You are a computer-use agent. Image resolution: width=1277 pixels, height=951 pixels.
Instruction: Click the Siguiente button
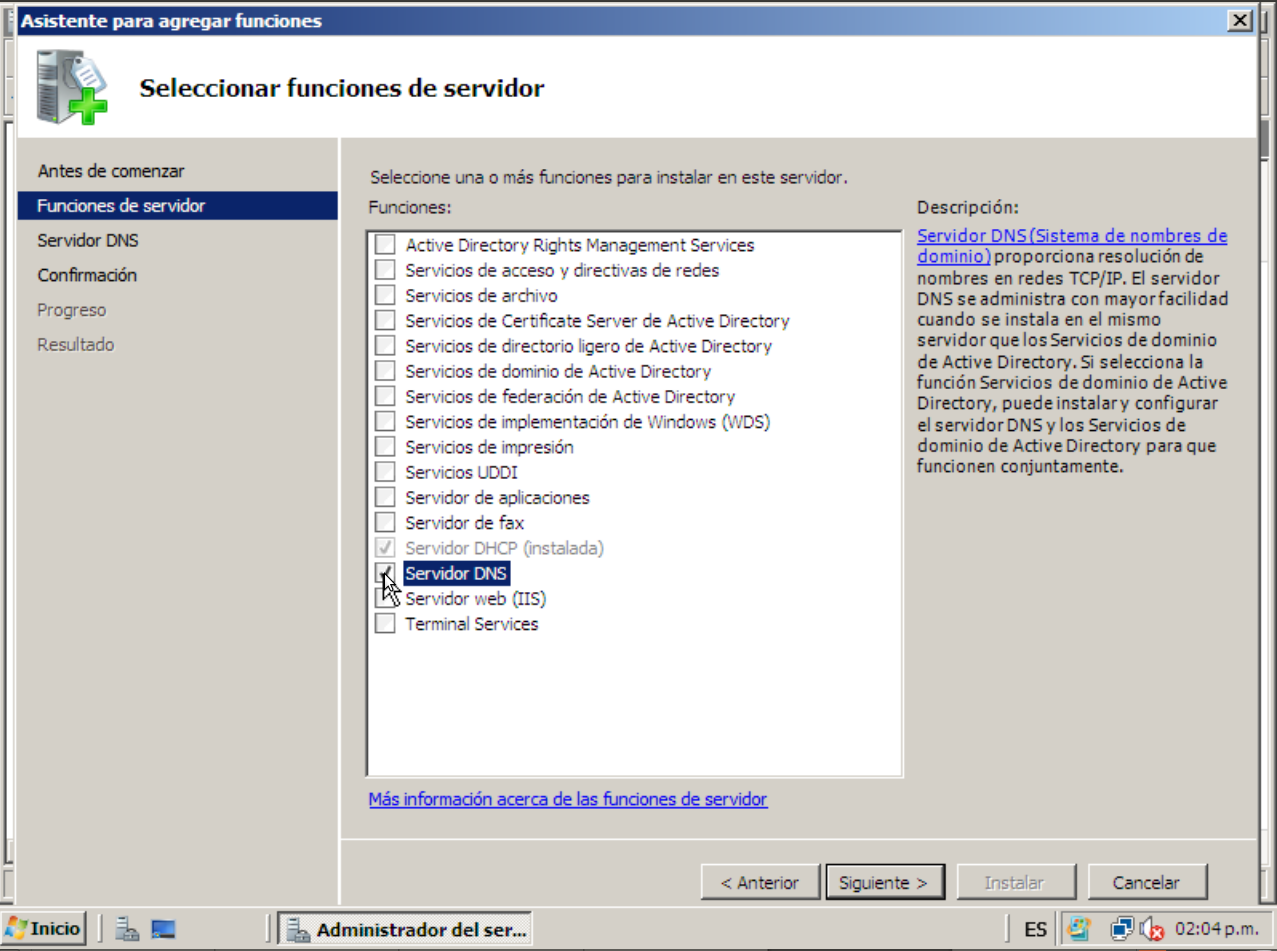pyautogui.click(x=884, y=883)
